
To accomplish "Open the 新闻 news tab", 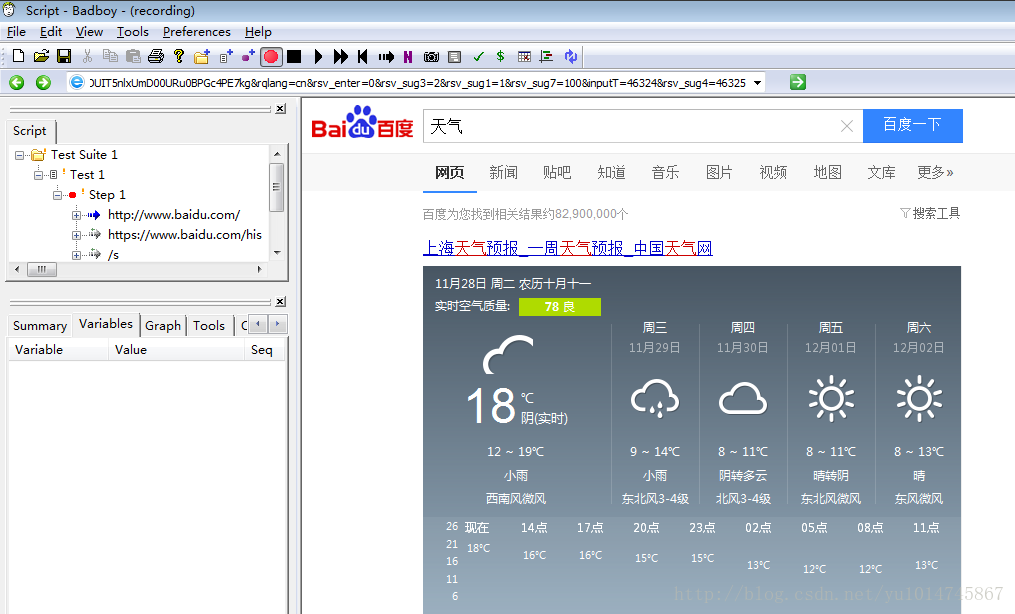I will pyautogui.click(x=504, y=172).
